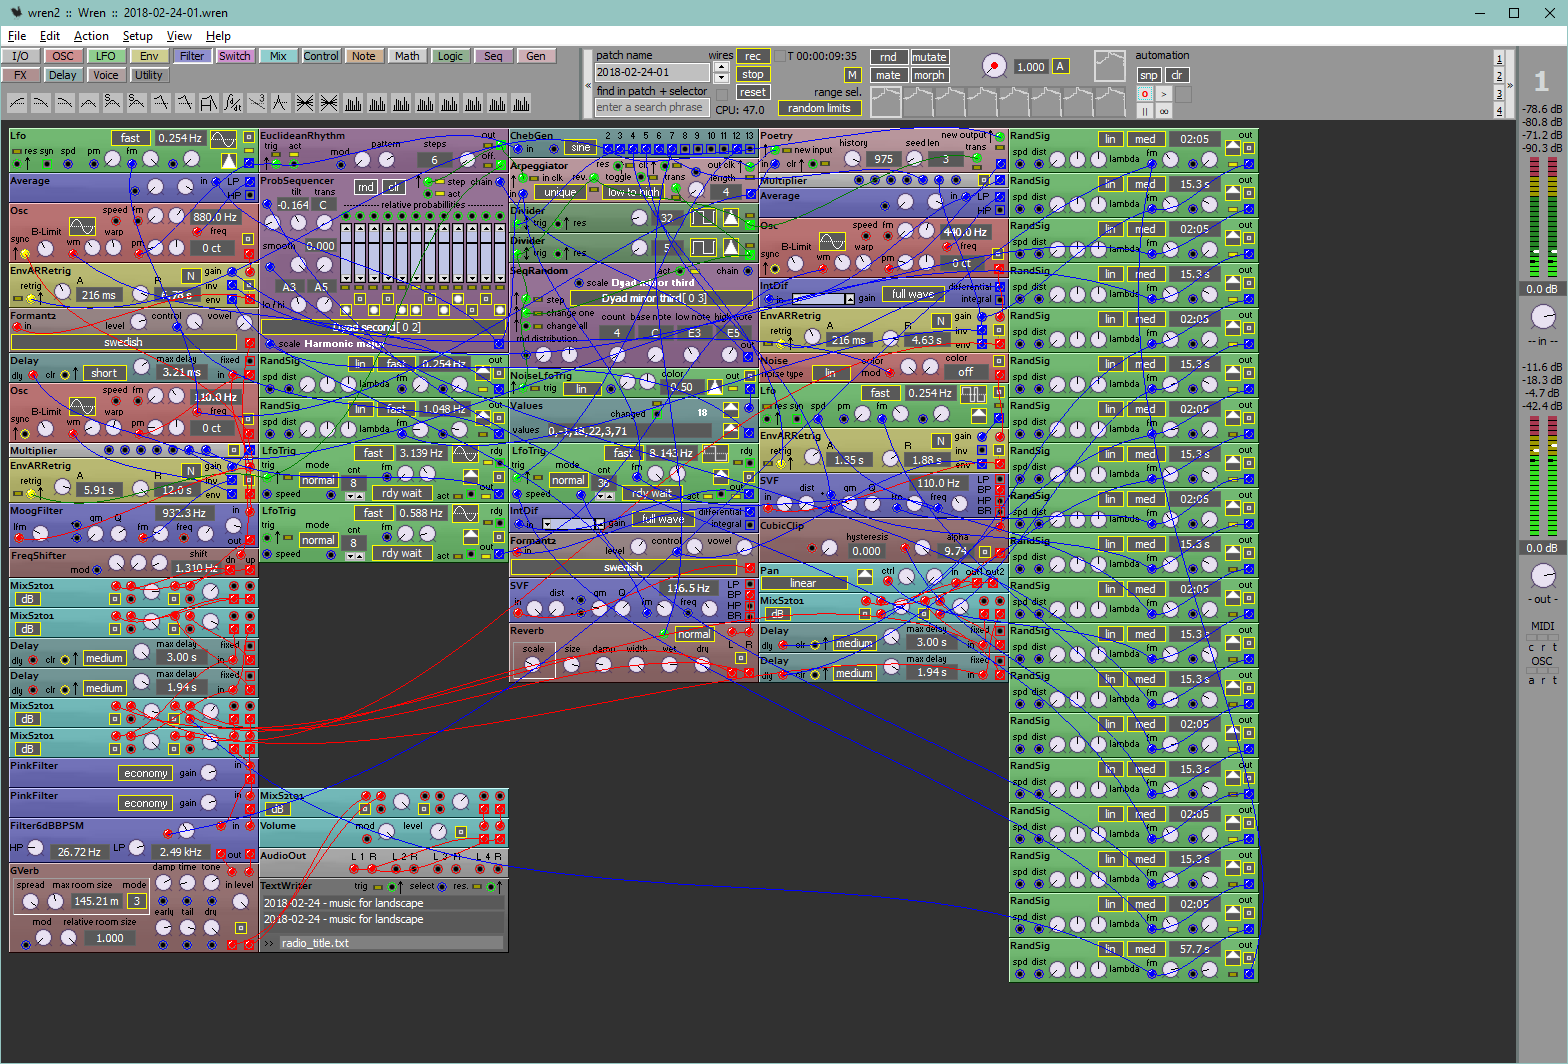Switch to the Mix module tab

pyautogui.click(x=278, y=56)
